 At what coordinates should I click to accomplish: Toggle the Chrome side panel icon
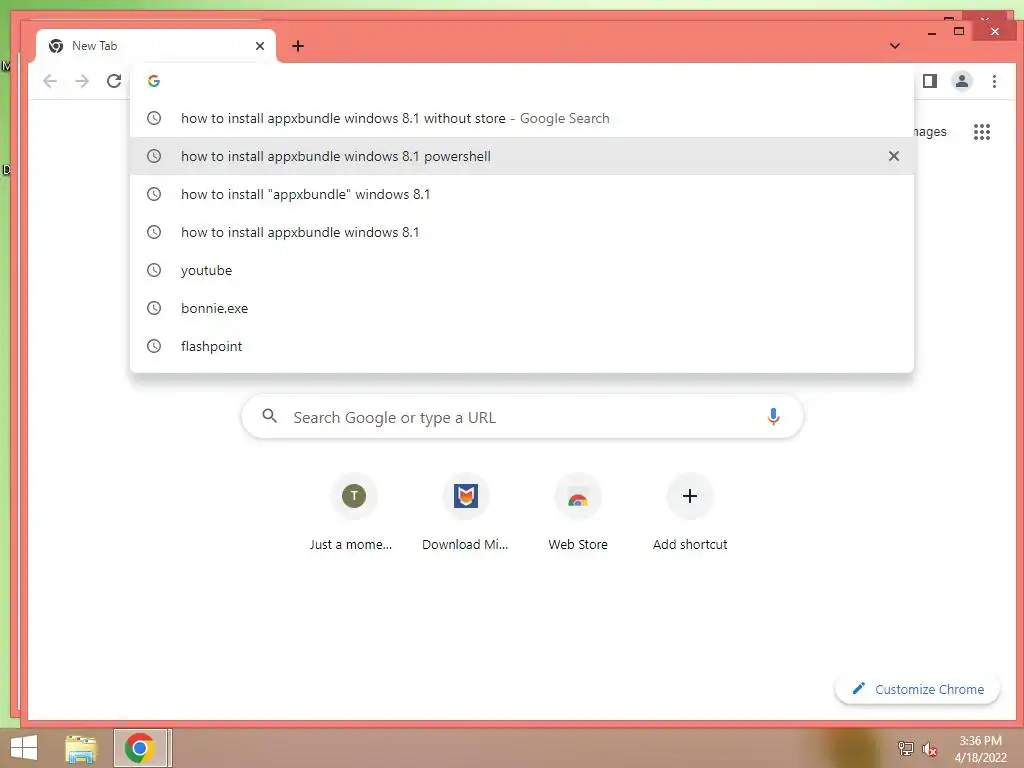(x=930, y=81)
